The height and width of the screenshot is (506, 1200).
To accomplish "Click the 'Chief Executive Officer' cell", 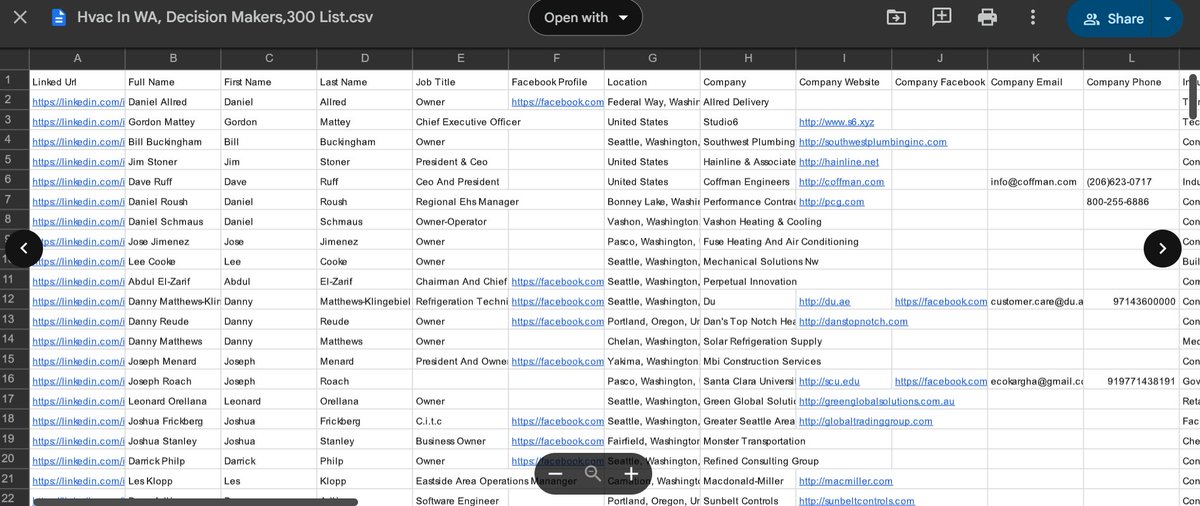I will pos(468,122).
